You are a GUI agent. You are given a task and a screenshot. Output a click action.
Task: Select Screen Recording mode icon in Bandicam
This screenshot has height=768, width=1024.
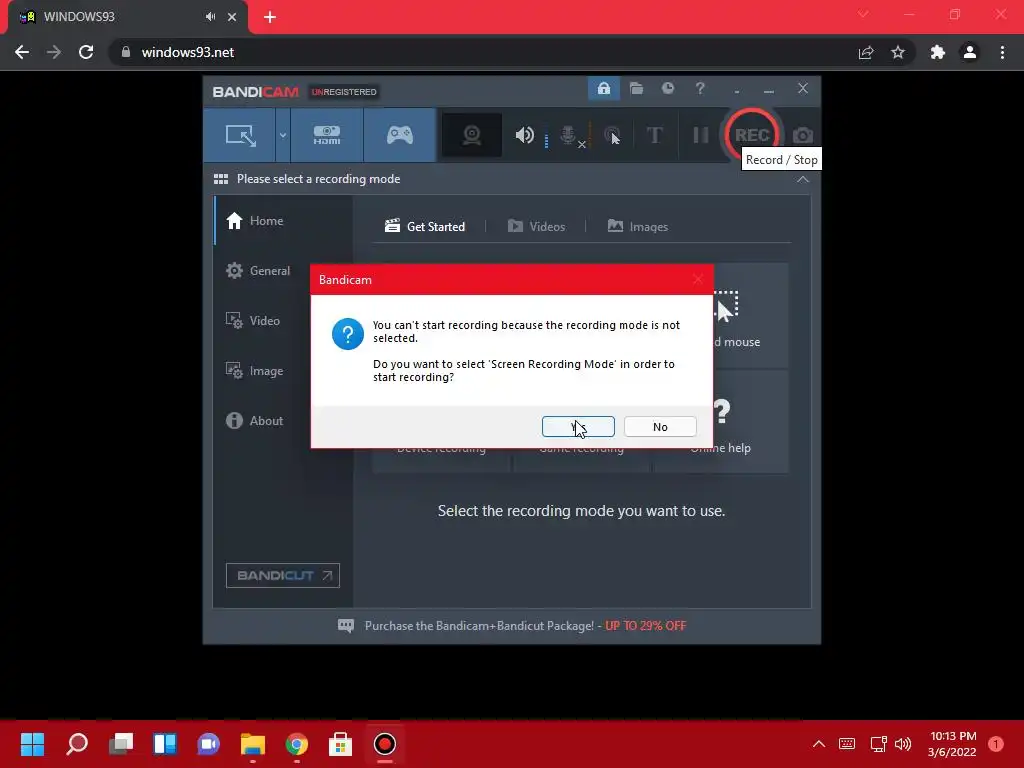coord(240,135)
